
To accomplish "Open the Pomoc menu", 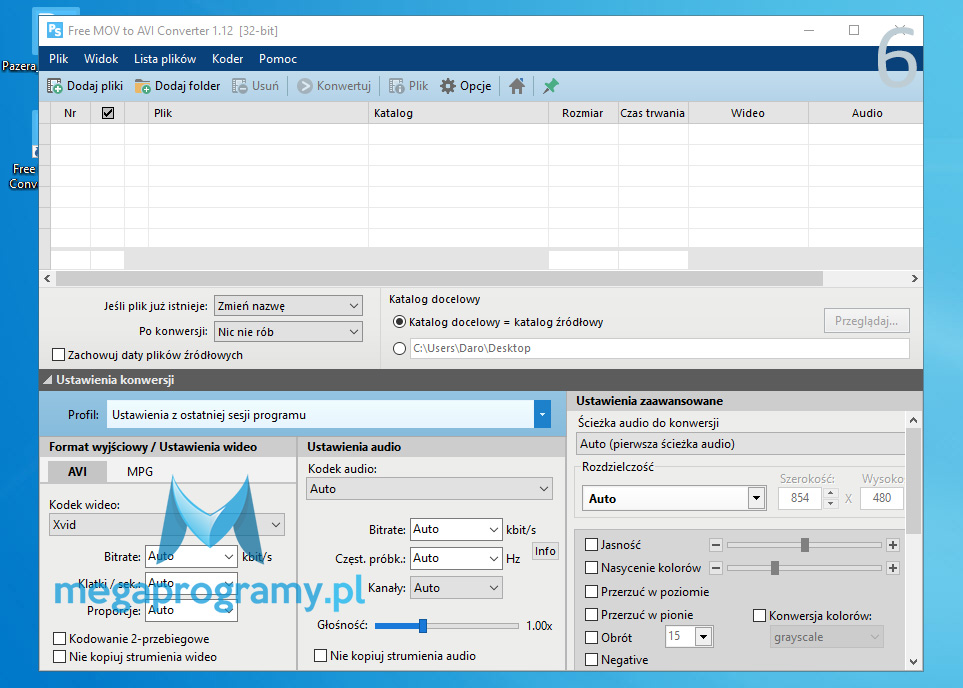I will coord(278,59).
